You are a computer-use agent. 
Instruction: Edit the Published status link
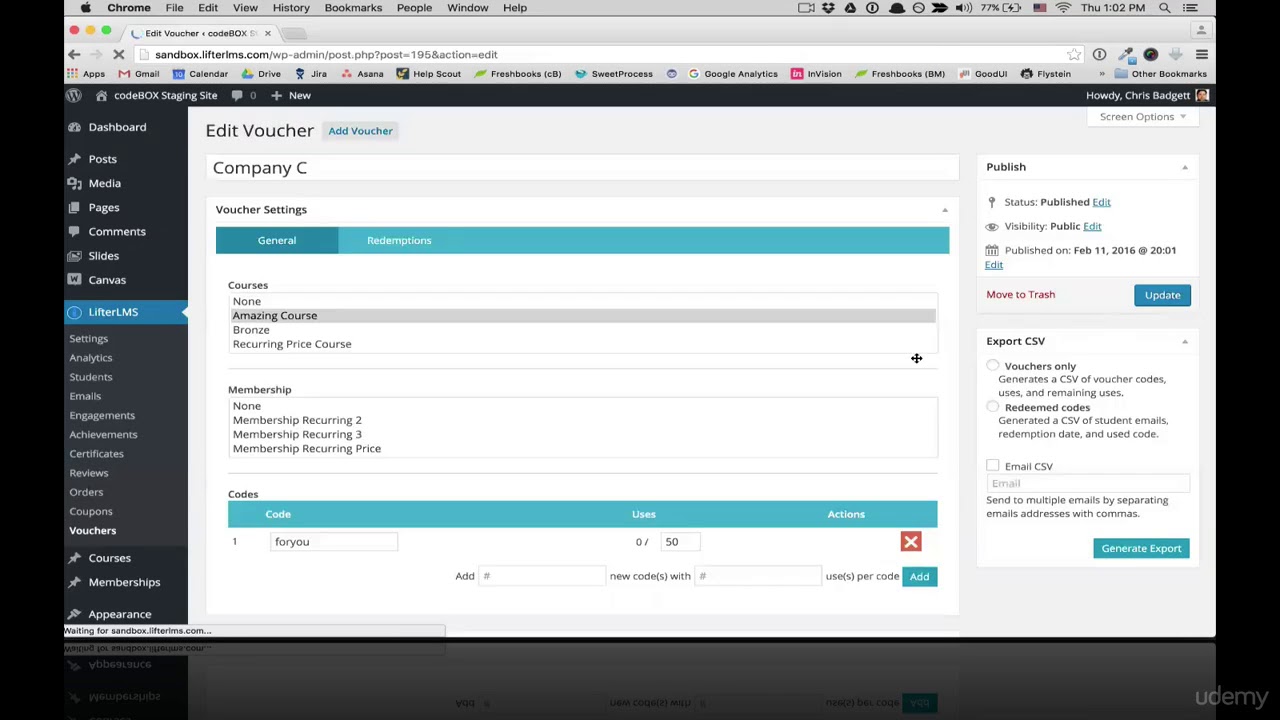click(x=1101, y=202)
